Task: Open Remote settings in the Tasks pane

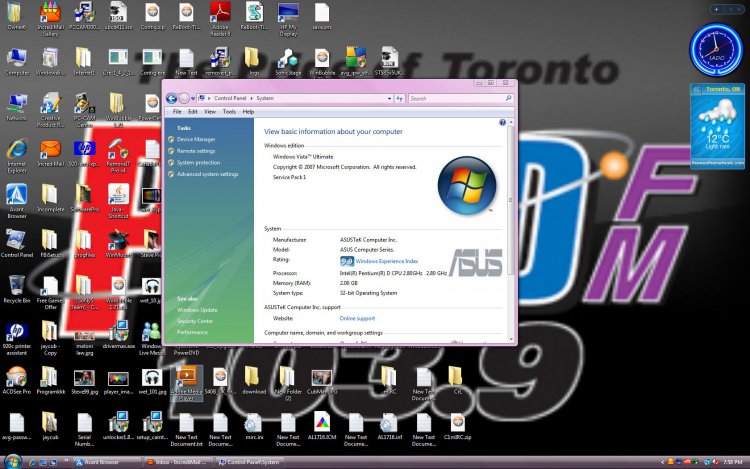Action: click(x=196, y=151)
